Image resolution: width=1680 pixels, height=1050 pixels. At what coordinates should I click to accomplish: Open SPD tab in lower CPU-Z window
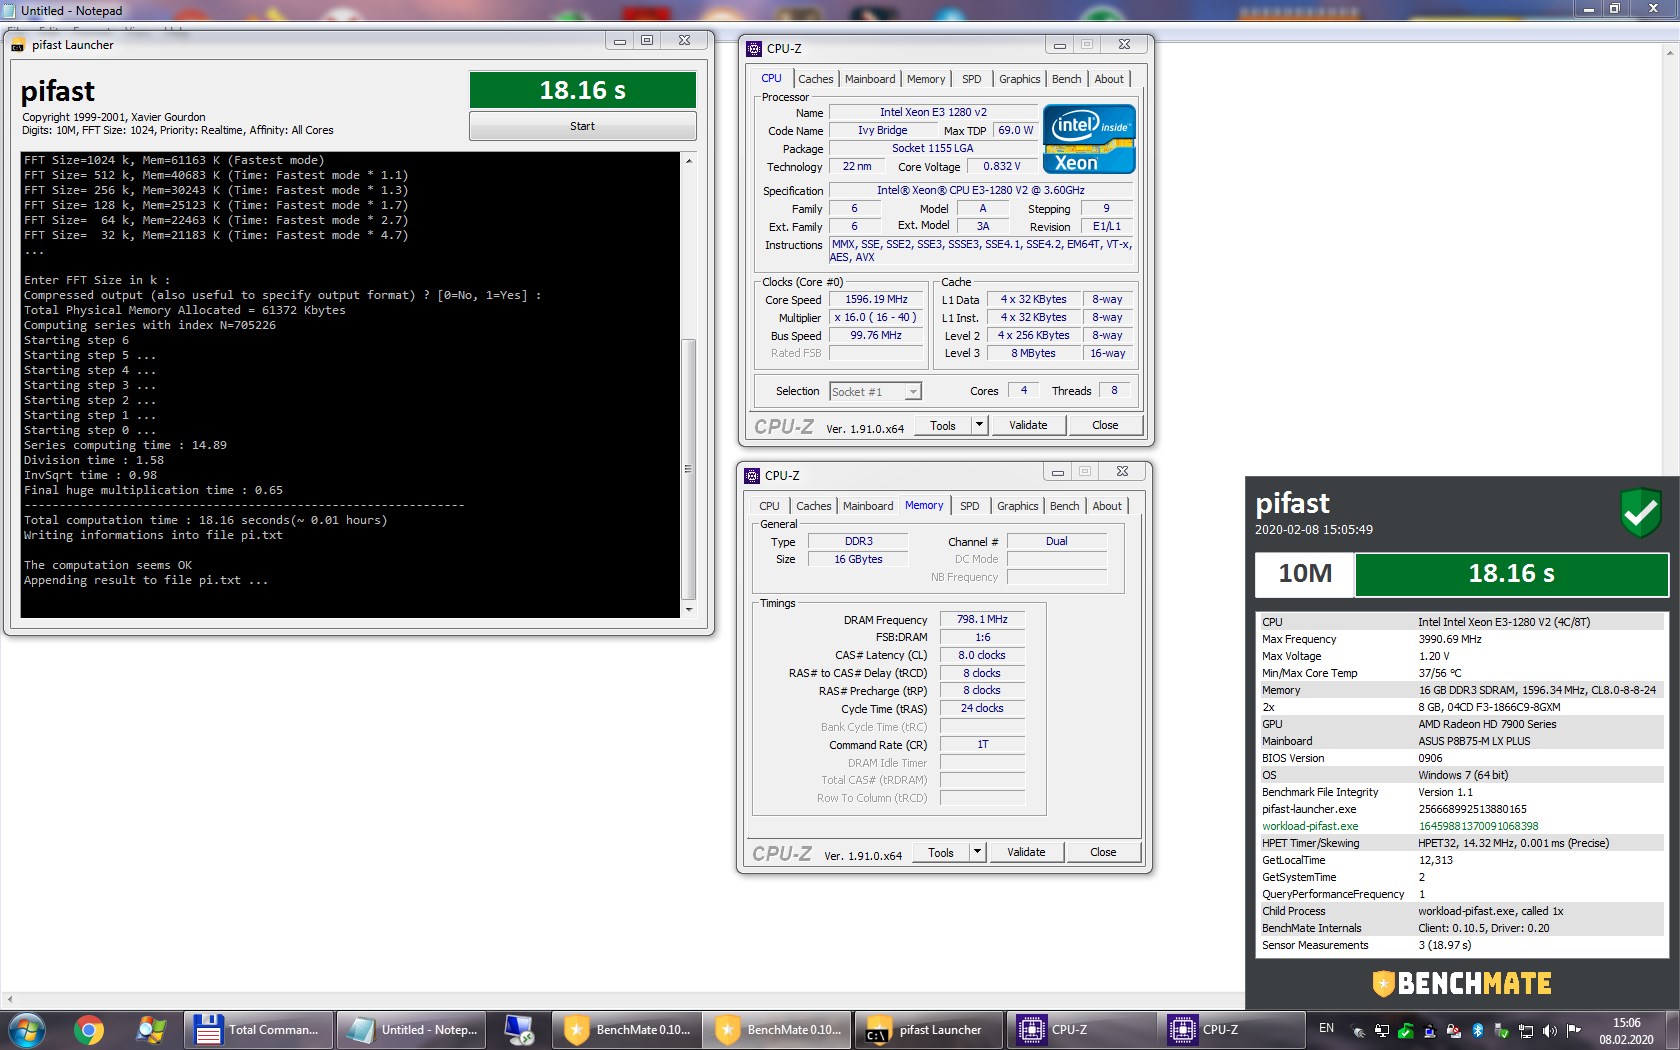pyautogui.click(x=969, y=506)
